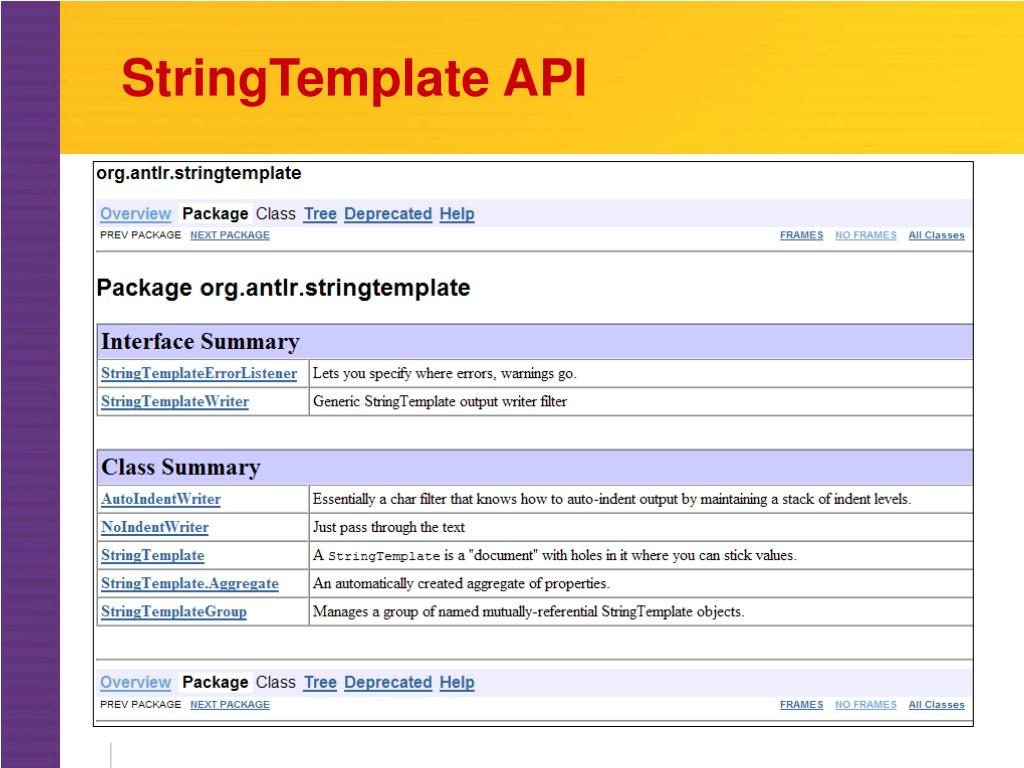
Task: Click the 'StringTemplate API' slide title
Action: (x=353, y=79)
